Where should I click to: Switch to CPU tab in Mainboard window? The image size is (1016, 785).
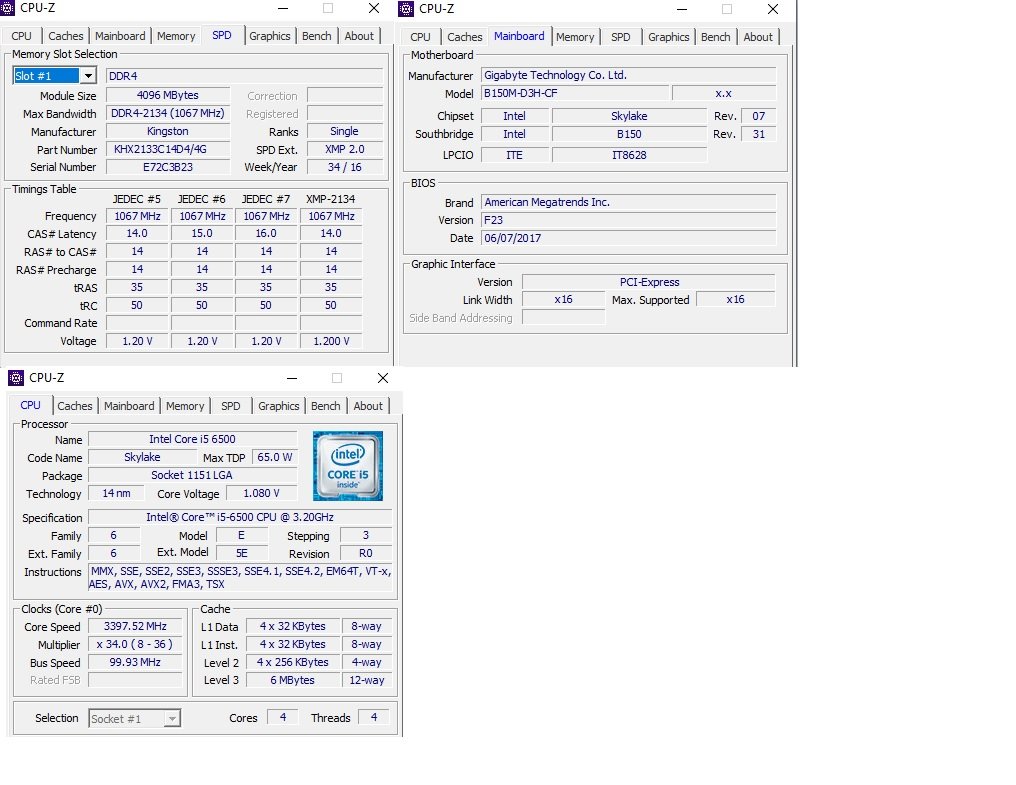click(420, 37)
